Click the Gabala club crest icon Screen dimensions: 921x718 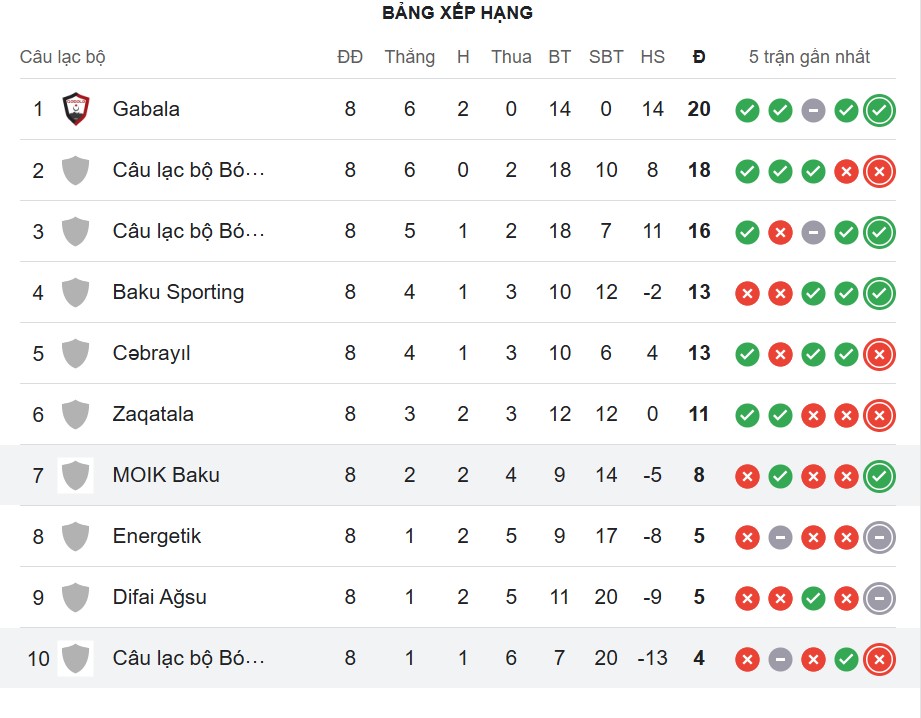click(76, 109)
